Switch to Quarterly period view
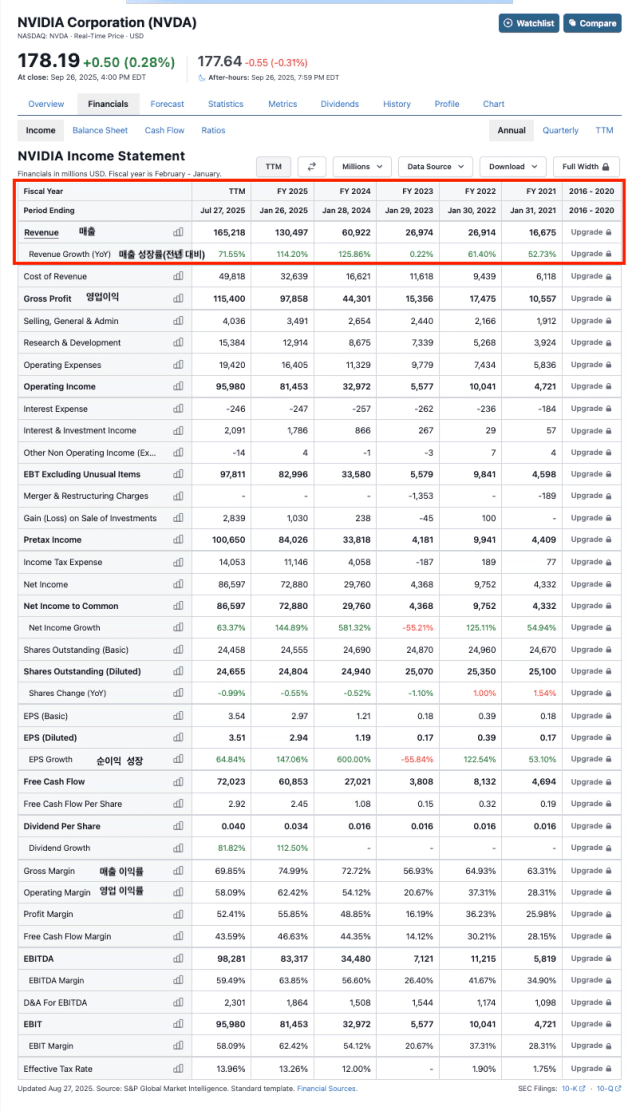 (561, 130)
